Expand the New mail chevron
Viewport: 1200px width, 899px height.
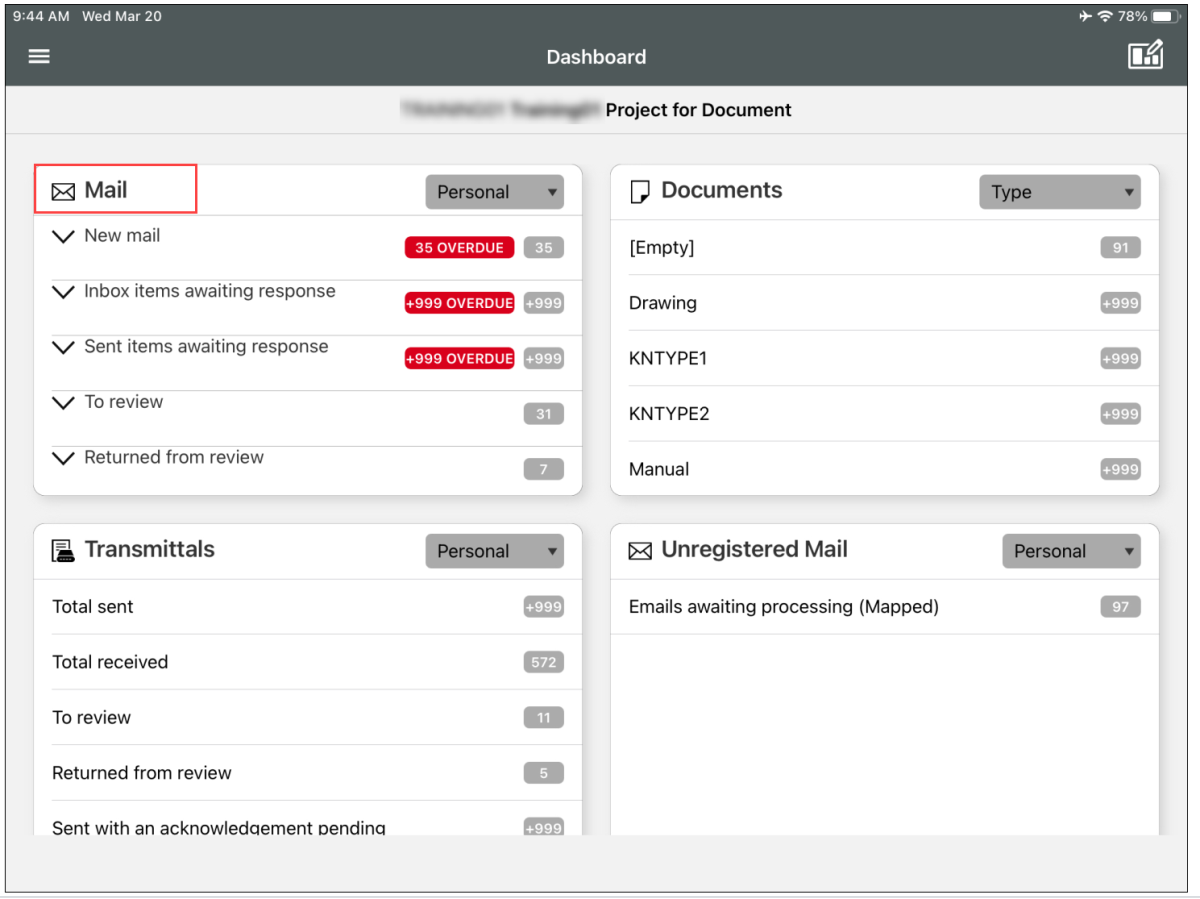[63, 237]
